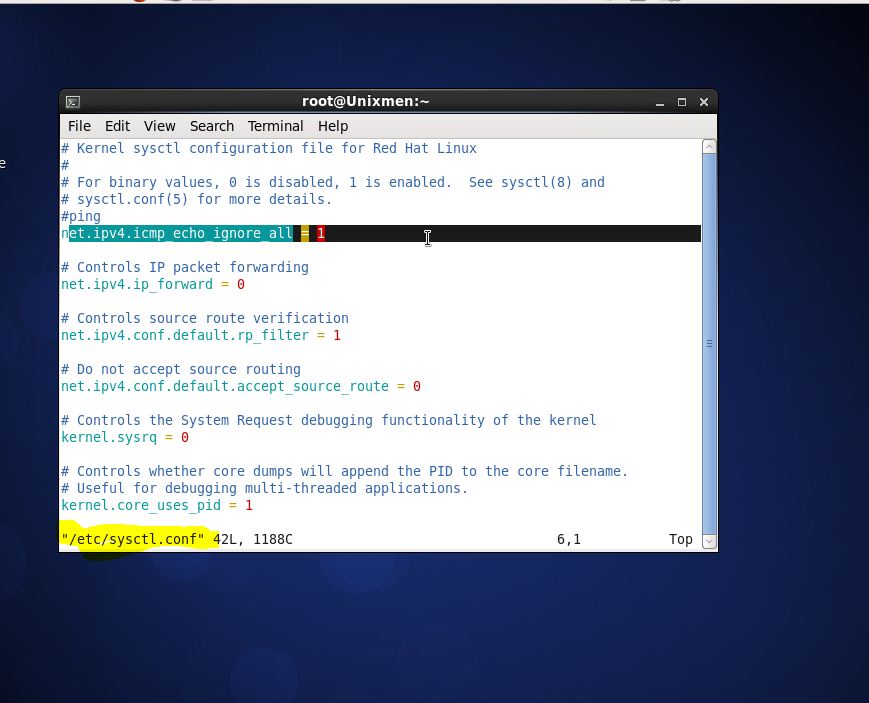
Task: Click the terminal icon in title bar
Action: [x=73, y=102]
